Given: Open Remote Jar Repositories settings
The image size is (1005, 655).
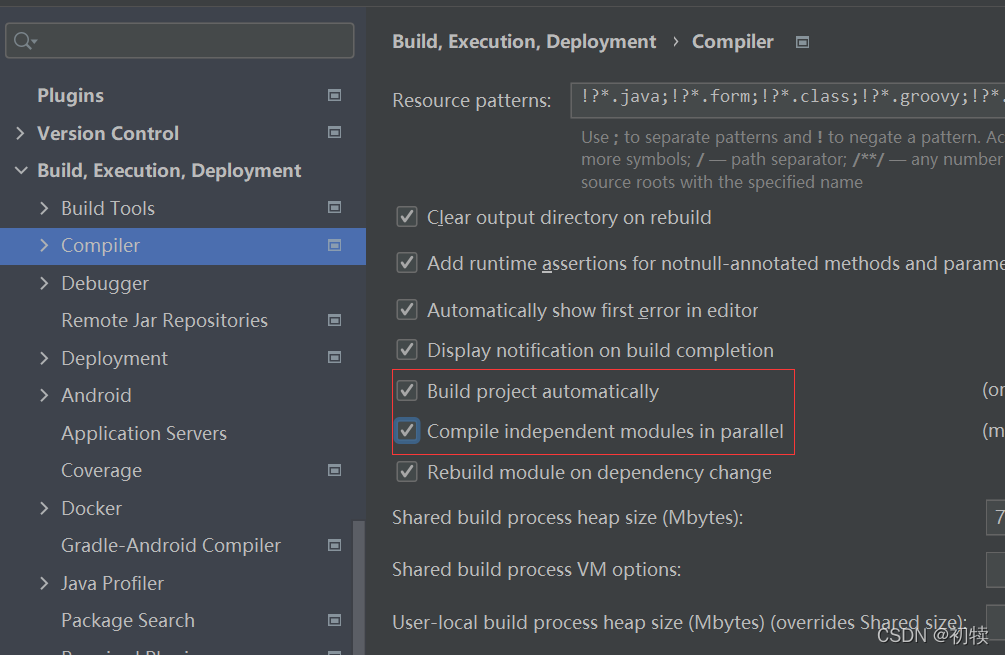Looking at the screenshot, I should (165, 320).
